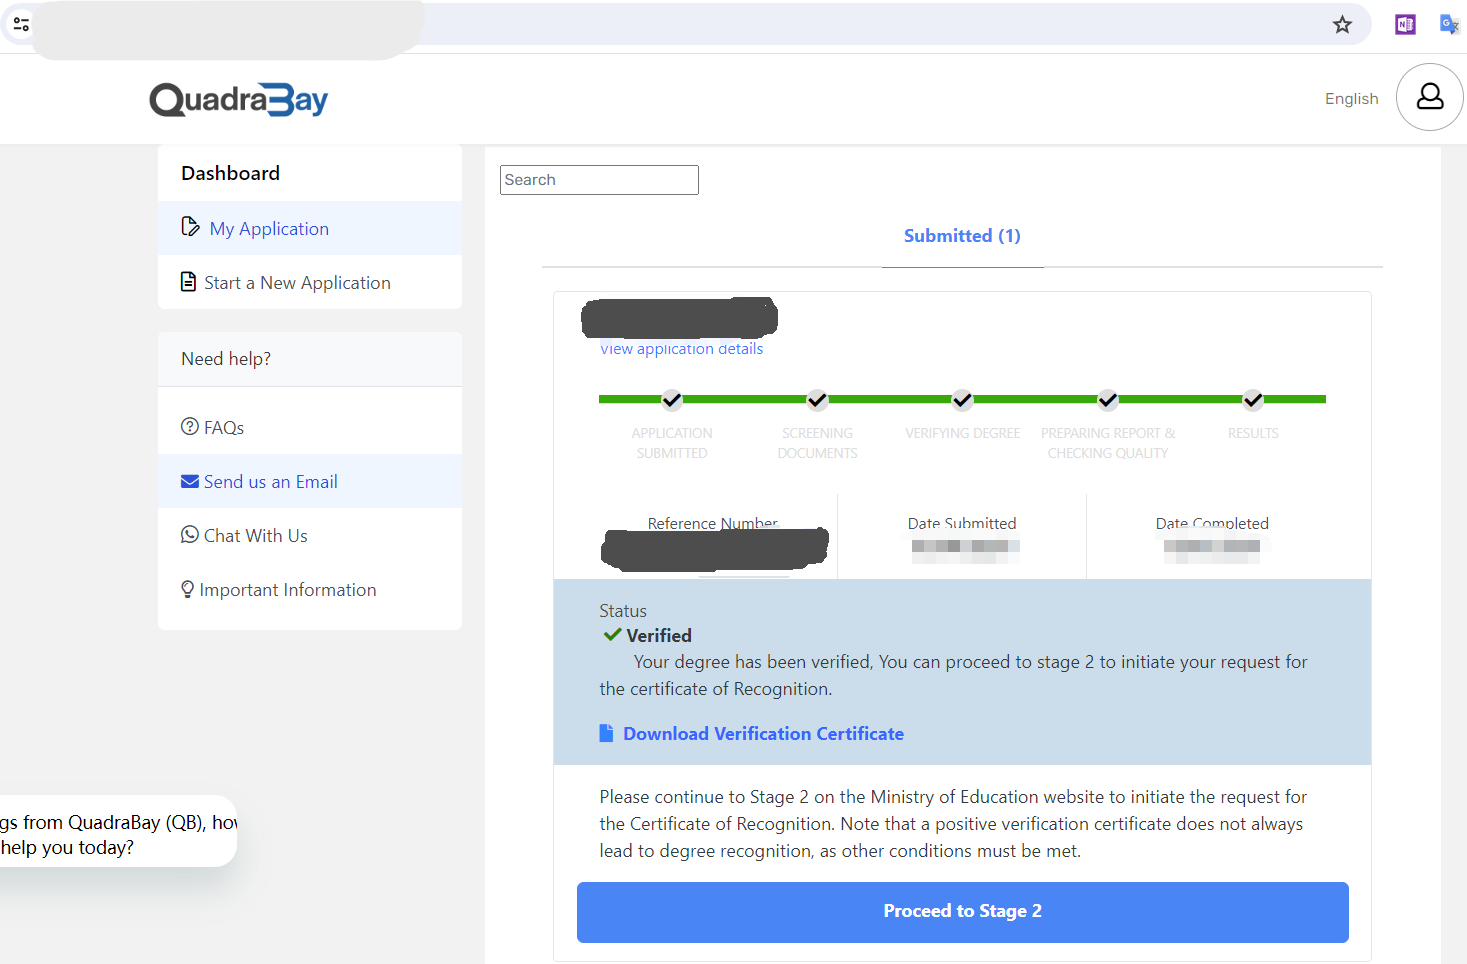This screenshot has height=964, width=1467.
Task: Click the My Application edit icon
Action: 190,227
